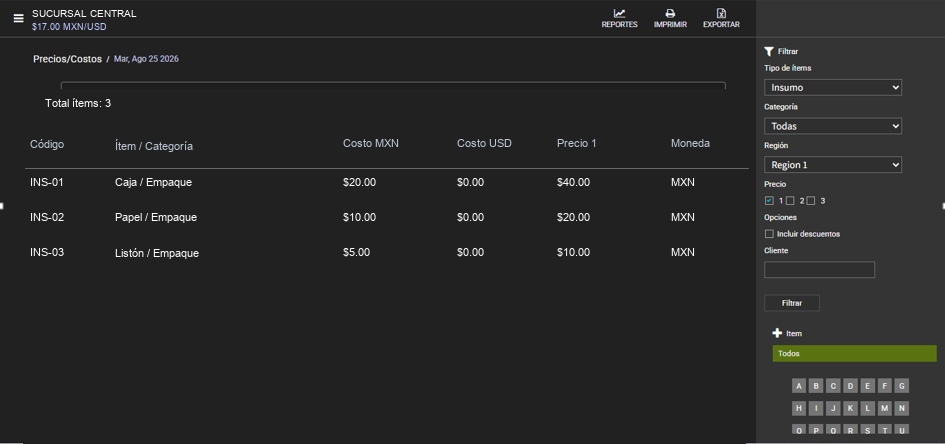Click the Filtrar button
Screen dimensions: 945x444
[x=792, y=303]
